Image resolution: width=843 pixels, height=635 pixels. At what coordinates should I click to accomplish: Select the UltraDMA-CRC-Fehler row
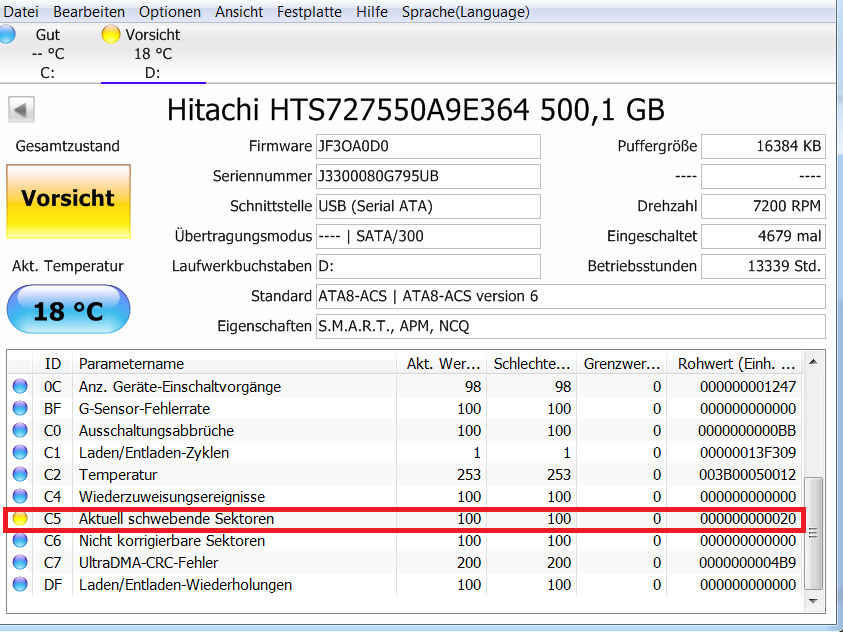click(404, 563)
